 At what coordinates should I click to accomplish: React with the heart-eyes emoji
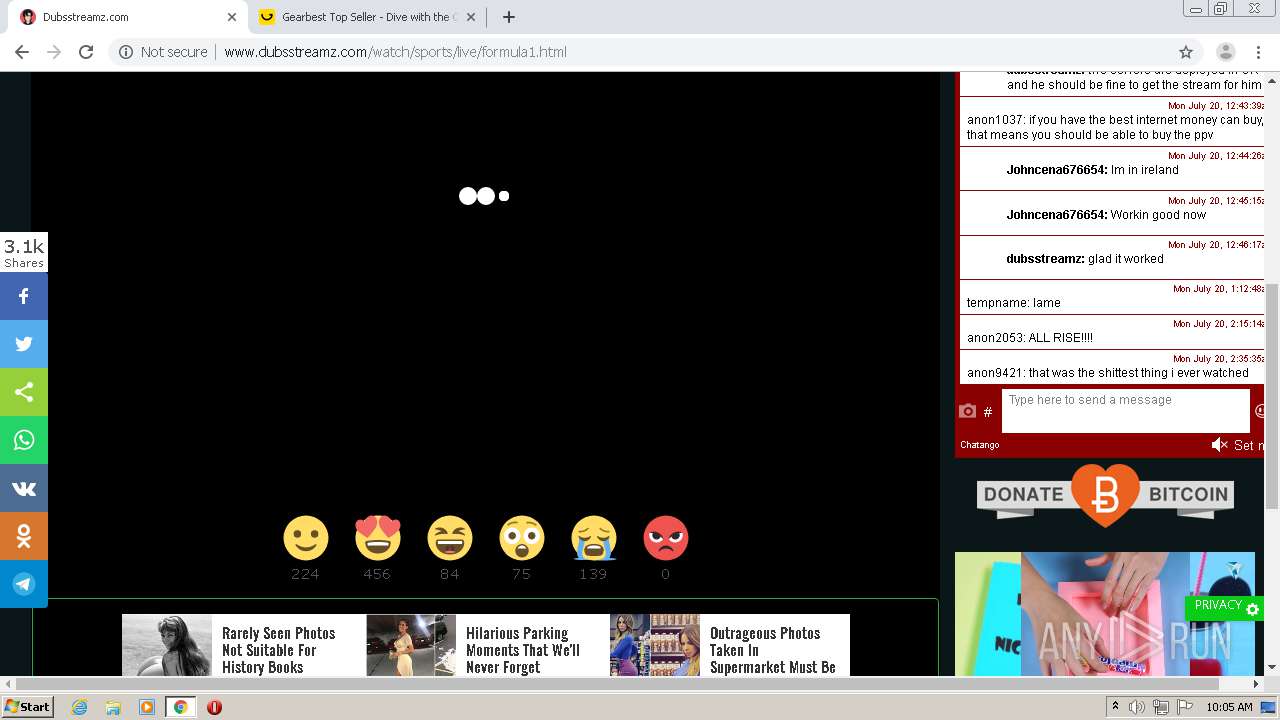click(378, 538)
